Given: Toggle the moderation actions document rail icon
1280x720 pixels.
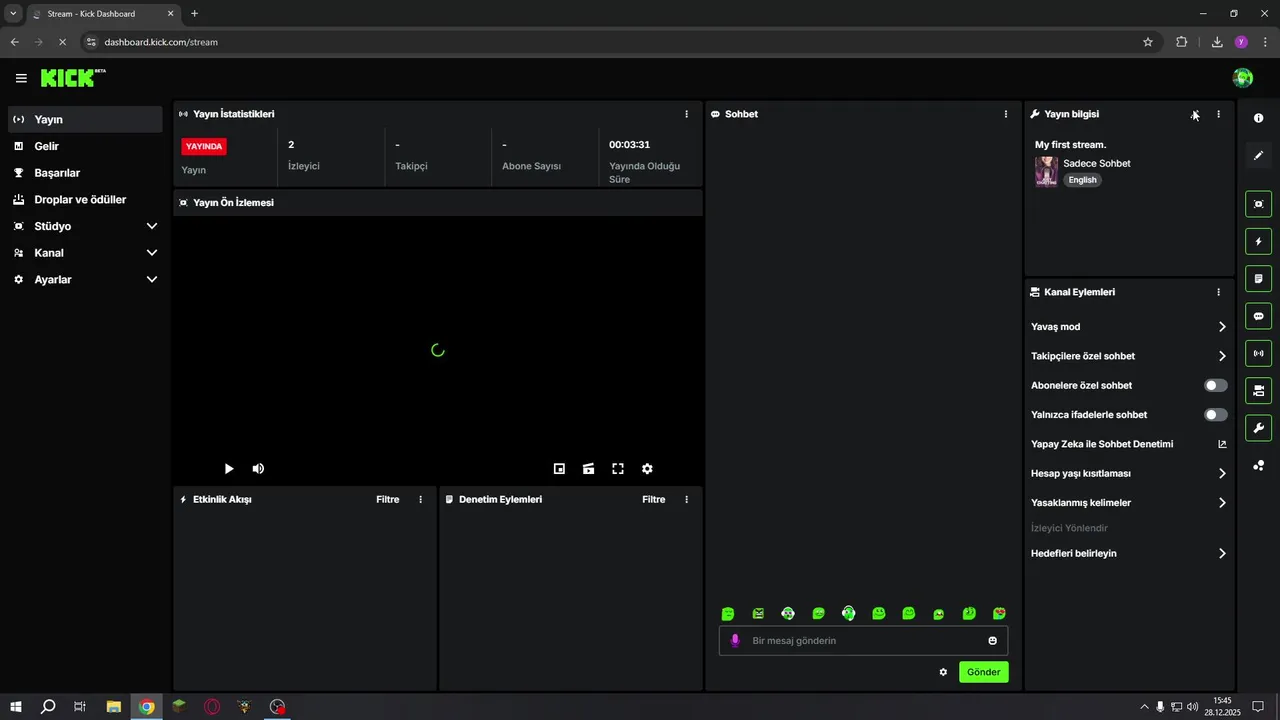Looking at the screenshot, I should click(1258, 278).
